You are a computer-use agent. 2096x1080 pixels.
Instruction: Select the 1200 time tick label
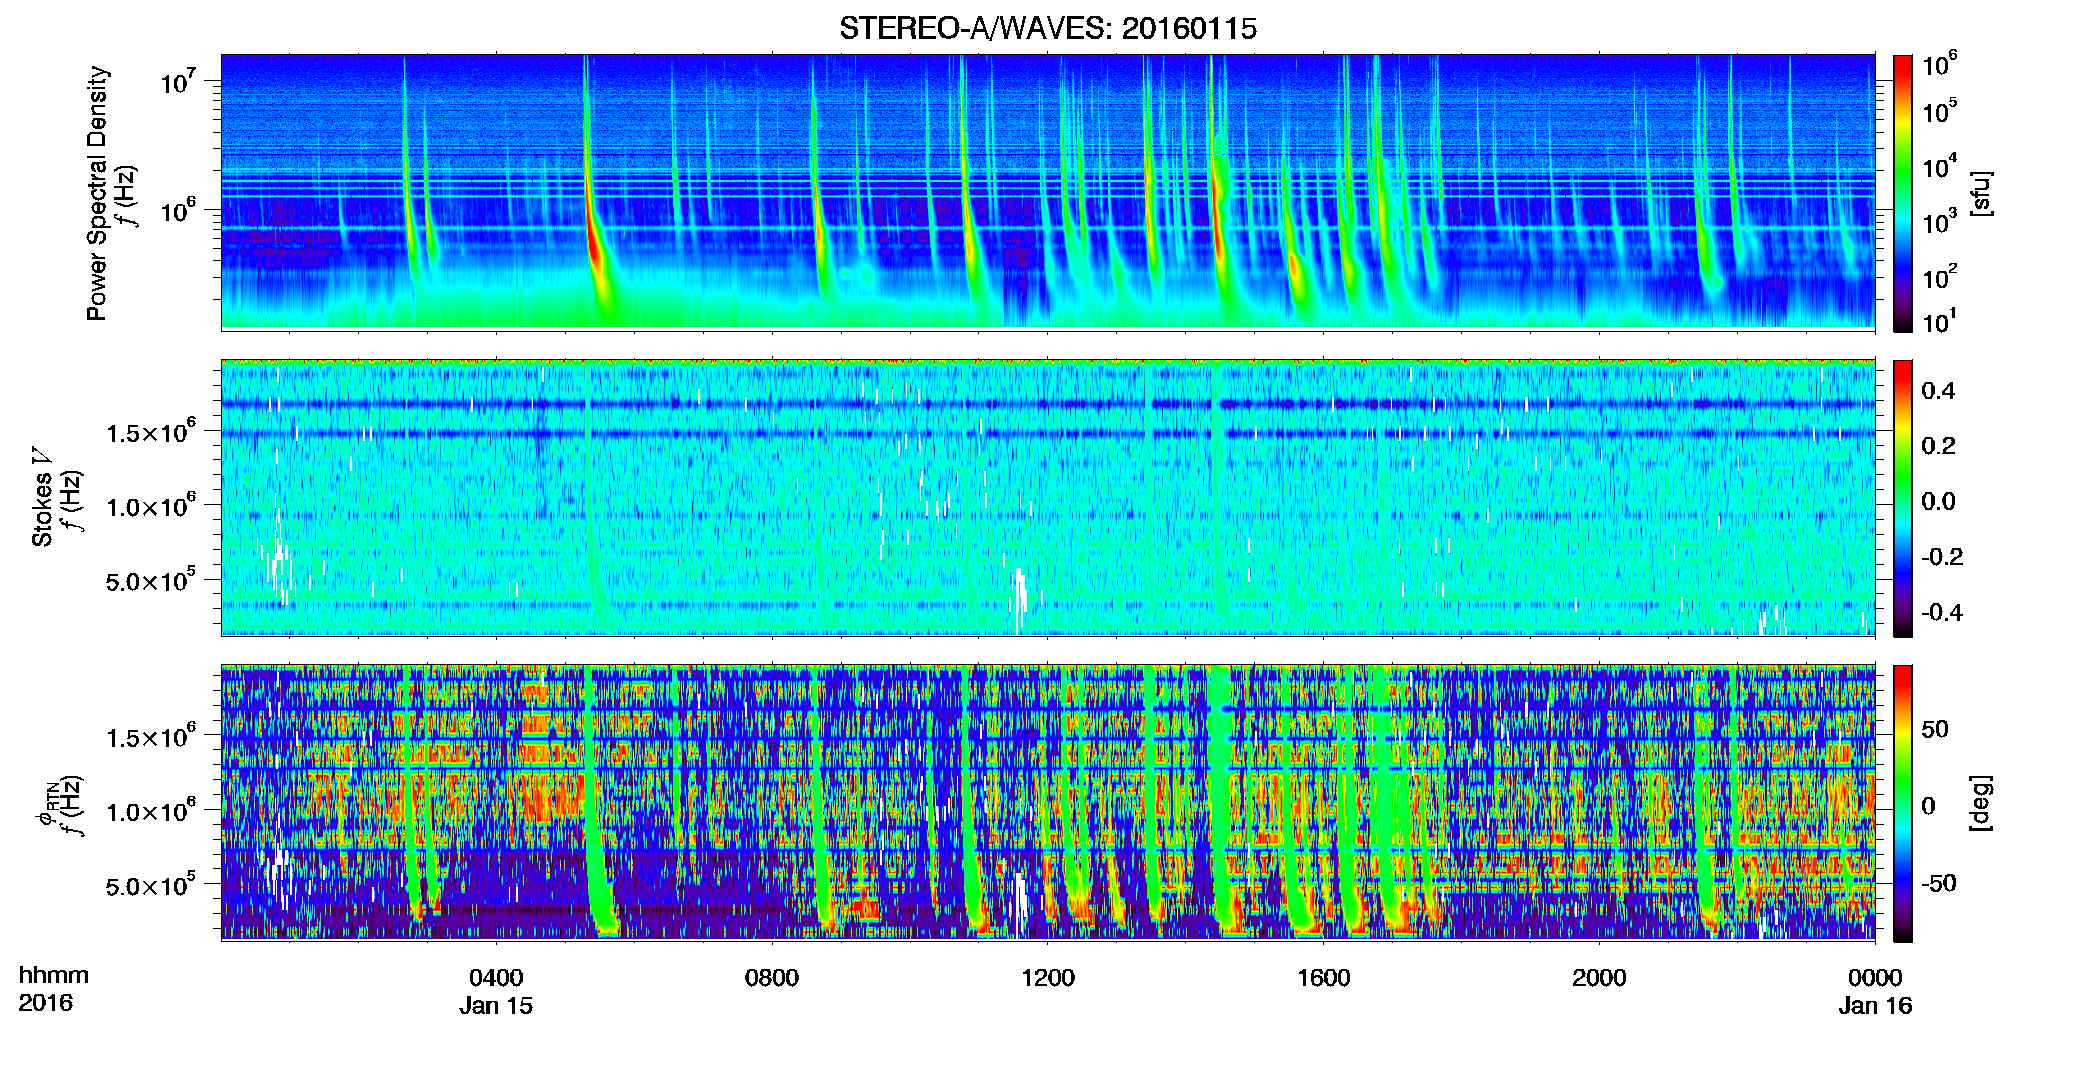[x=1048, y=978]
